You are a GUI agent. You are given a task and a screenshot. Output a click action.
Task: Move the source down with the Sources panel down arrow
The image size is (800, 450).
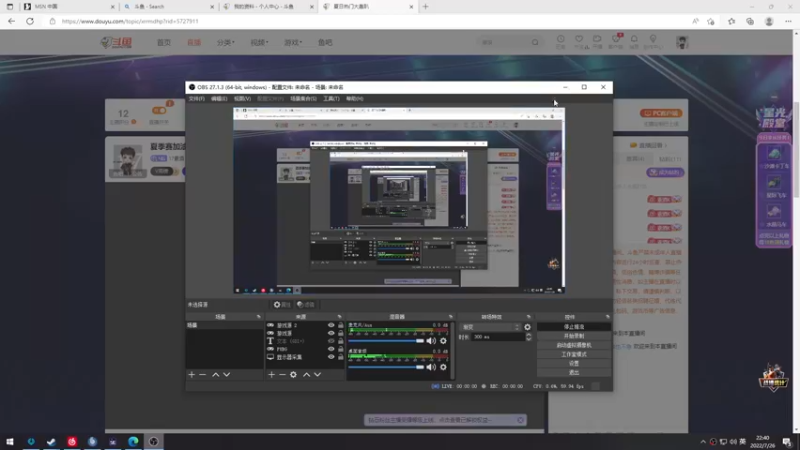coord(317,374)
